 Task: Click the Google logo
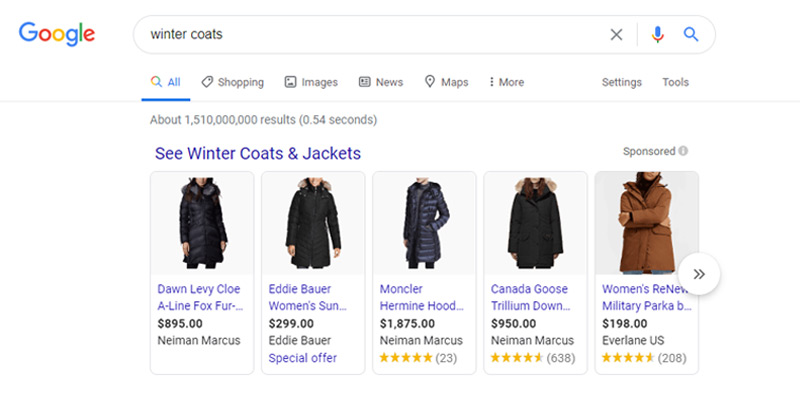click(57, 34)
